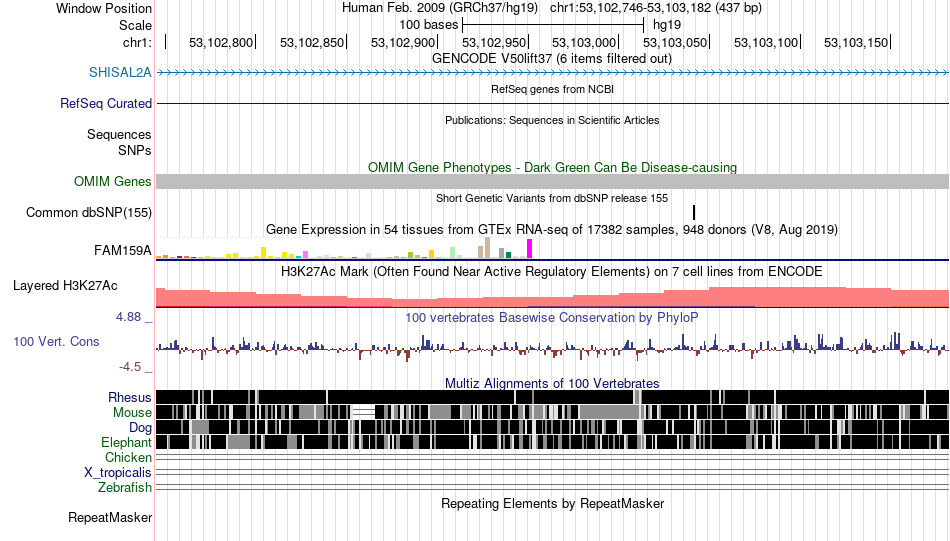Click the hg19 label beside the scale bar
Image resolution: width=950 pixels, height=541 pixels.
[667, 25]
